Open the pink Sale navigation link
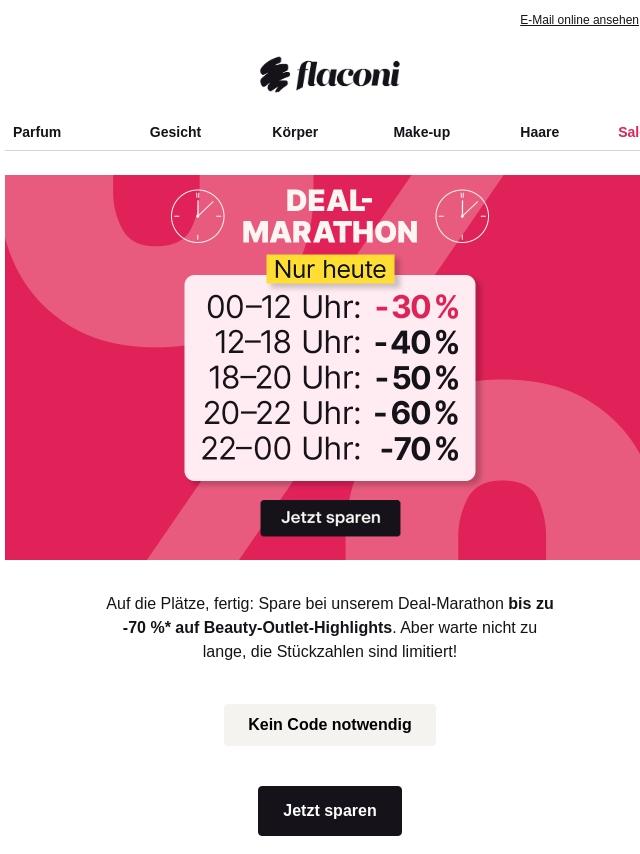 pyautogui.click(x=629, y=132)
